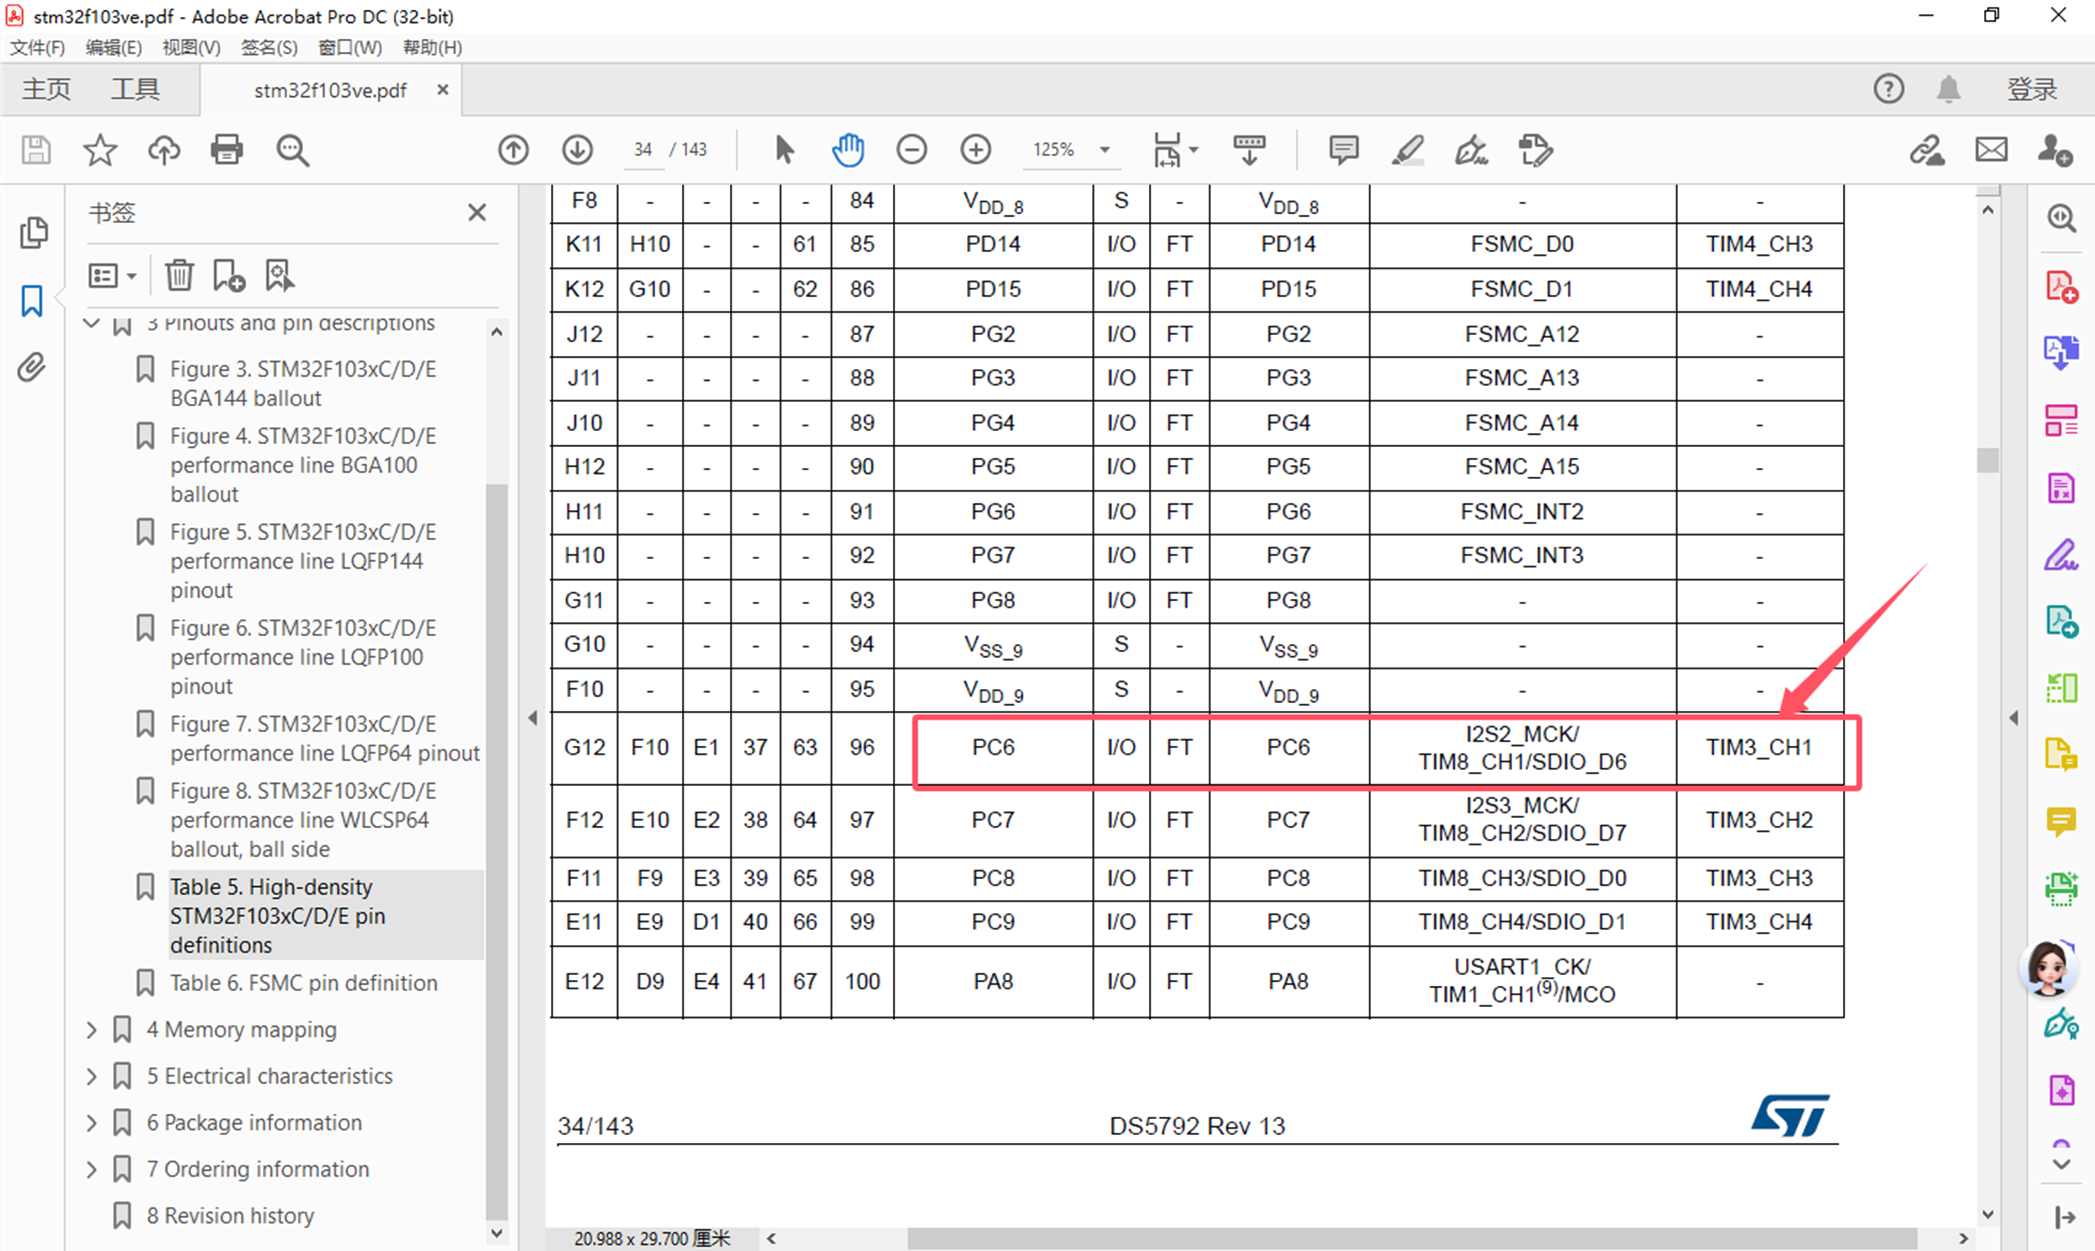Viewport: 2095px width, 1251px height.
Task: Click the 登录 sign-in button
Action: coord(2031,90)
